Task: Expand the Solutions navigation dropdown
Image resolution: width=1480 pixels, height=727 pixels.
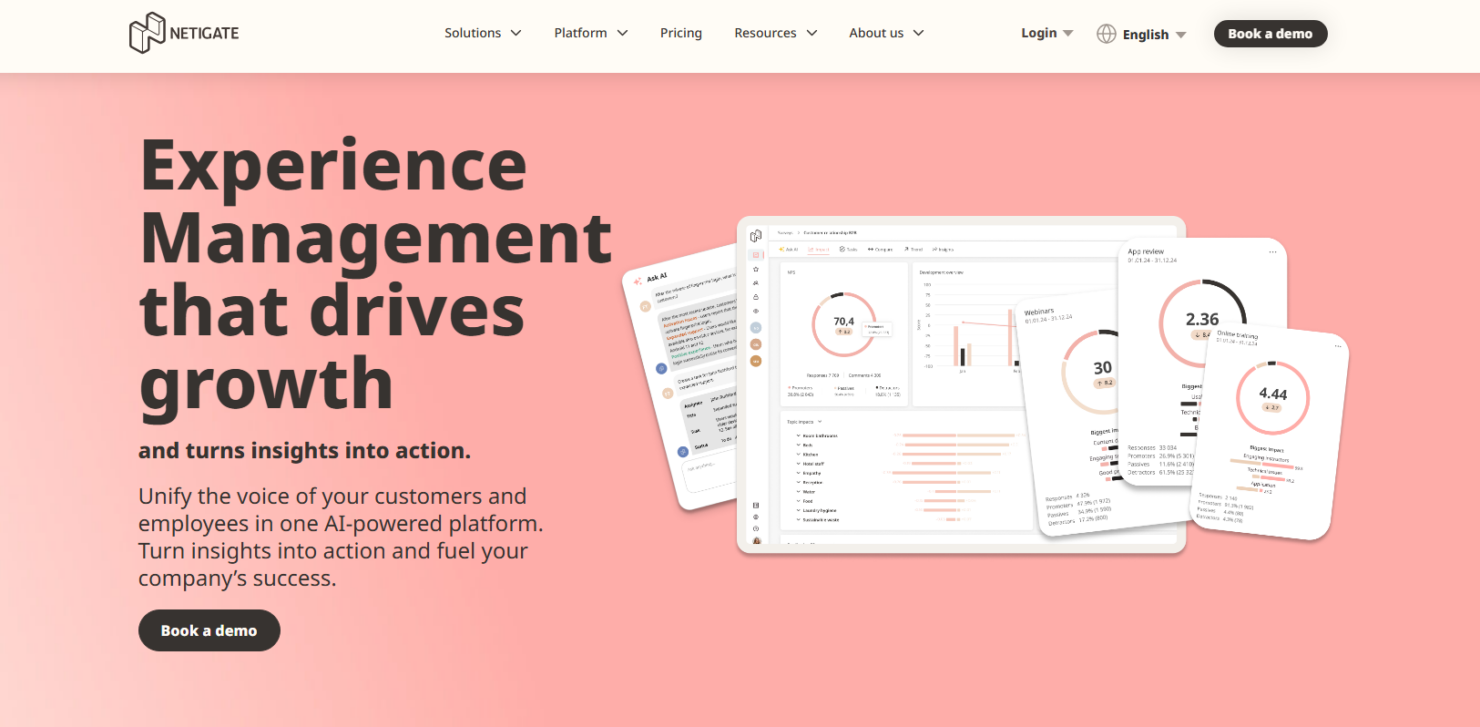Action: click(482, 32)
